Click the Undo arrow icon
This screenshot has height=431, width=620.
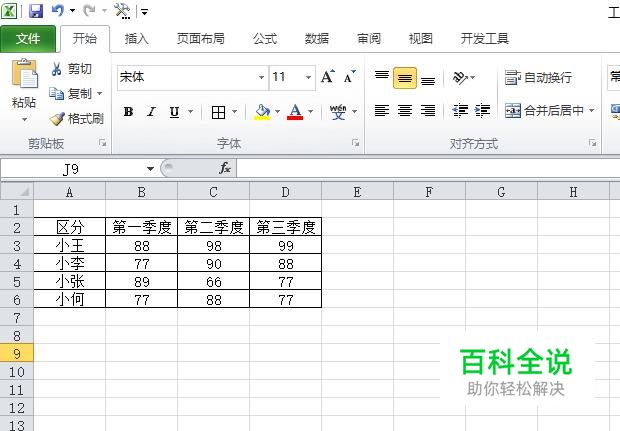point(58,11)
